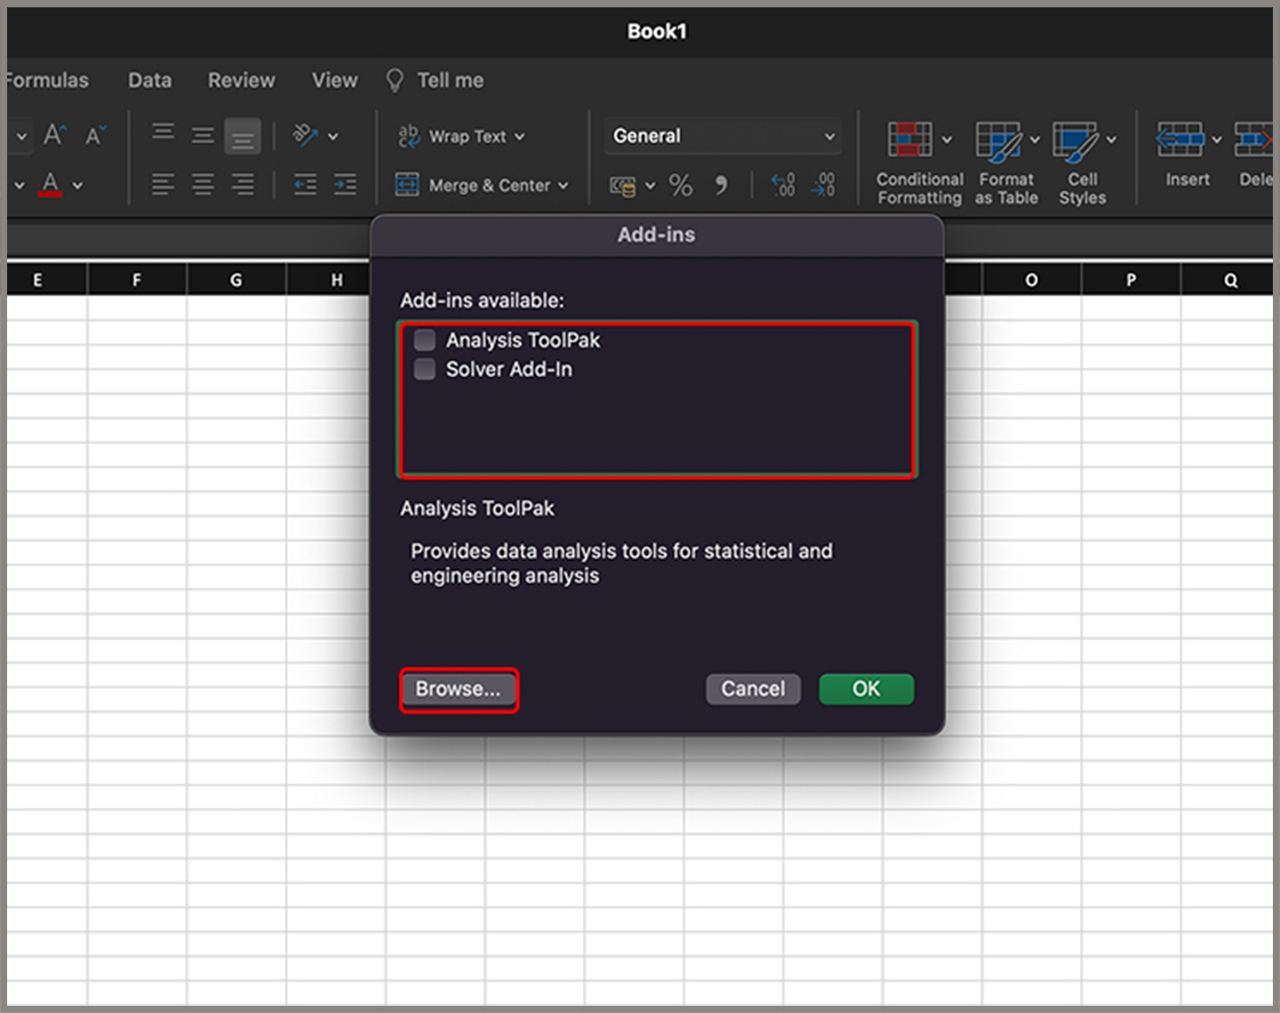Align text left in the cell
The image size is (1280, 1013).
pyautogui.click(x=163, y=184)
